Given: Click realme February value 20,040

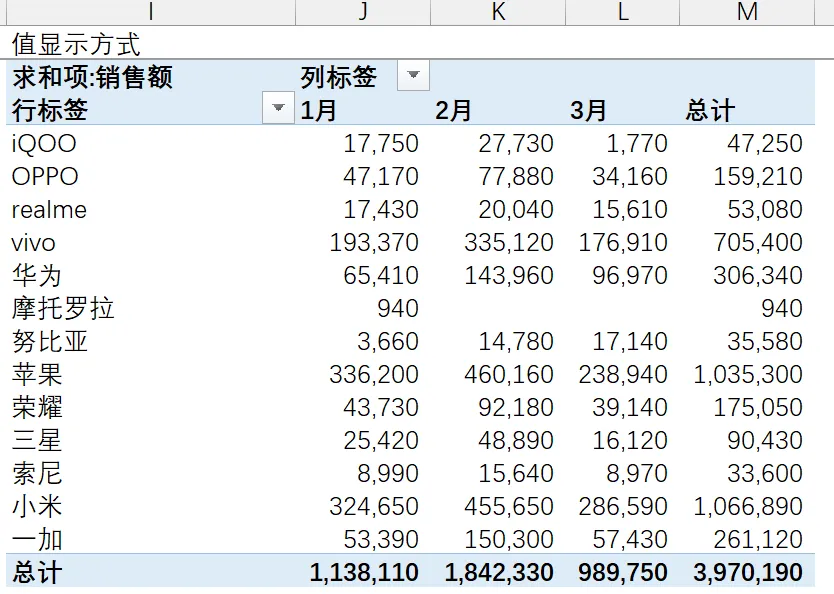Looking at the screenshot, I should pyautogui.click(x=516, y=210).
